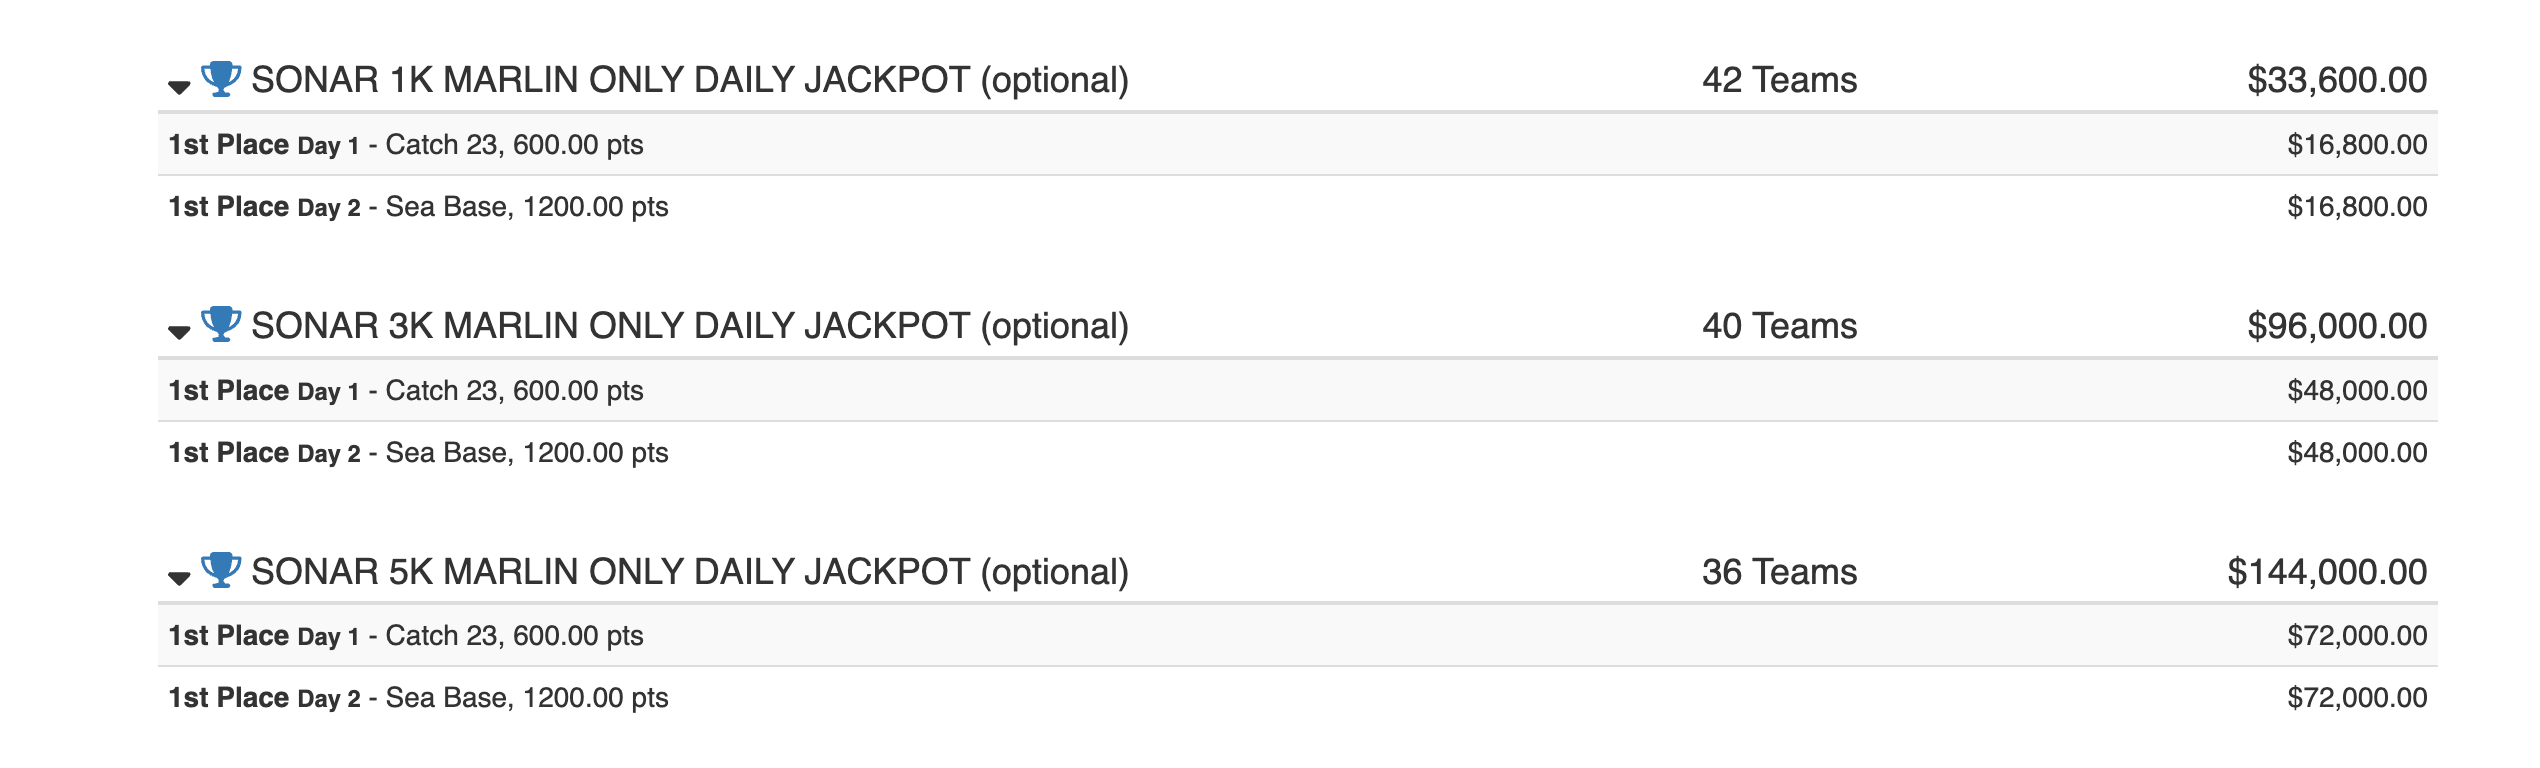Viewport: 2540px width, 768px height.
Task: Click the $33,600.00 total payout
Action: [x=2336, y=80]
